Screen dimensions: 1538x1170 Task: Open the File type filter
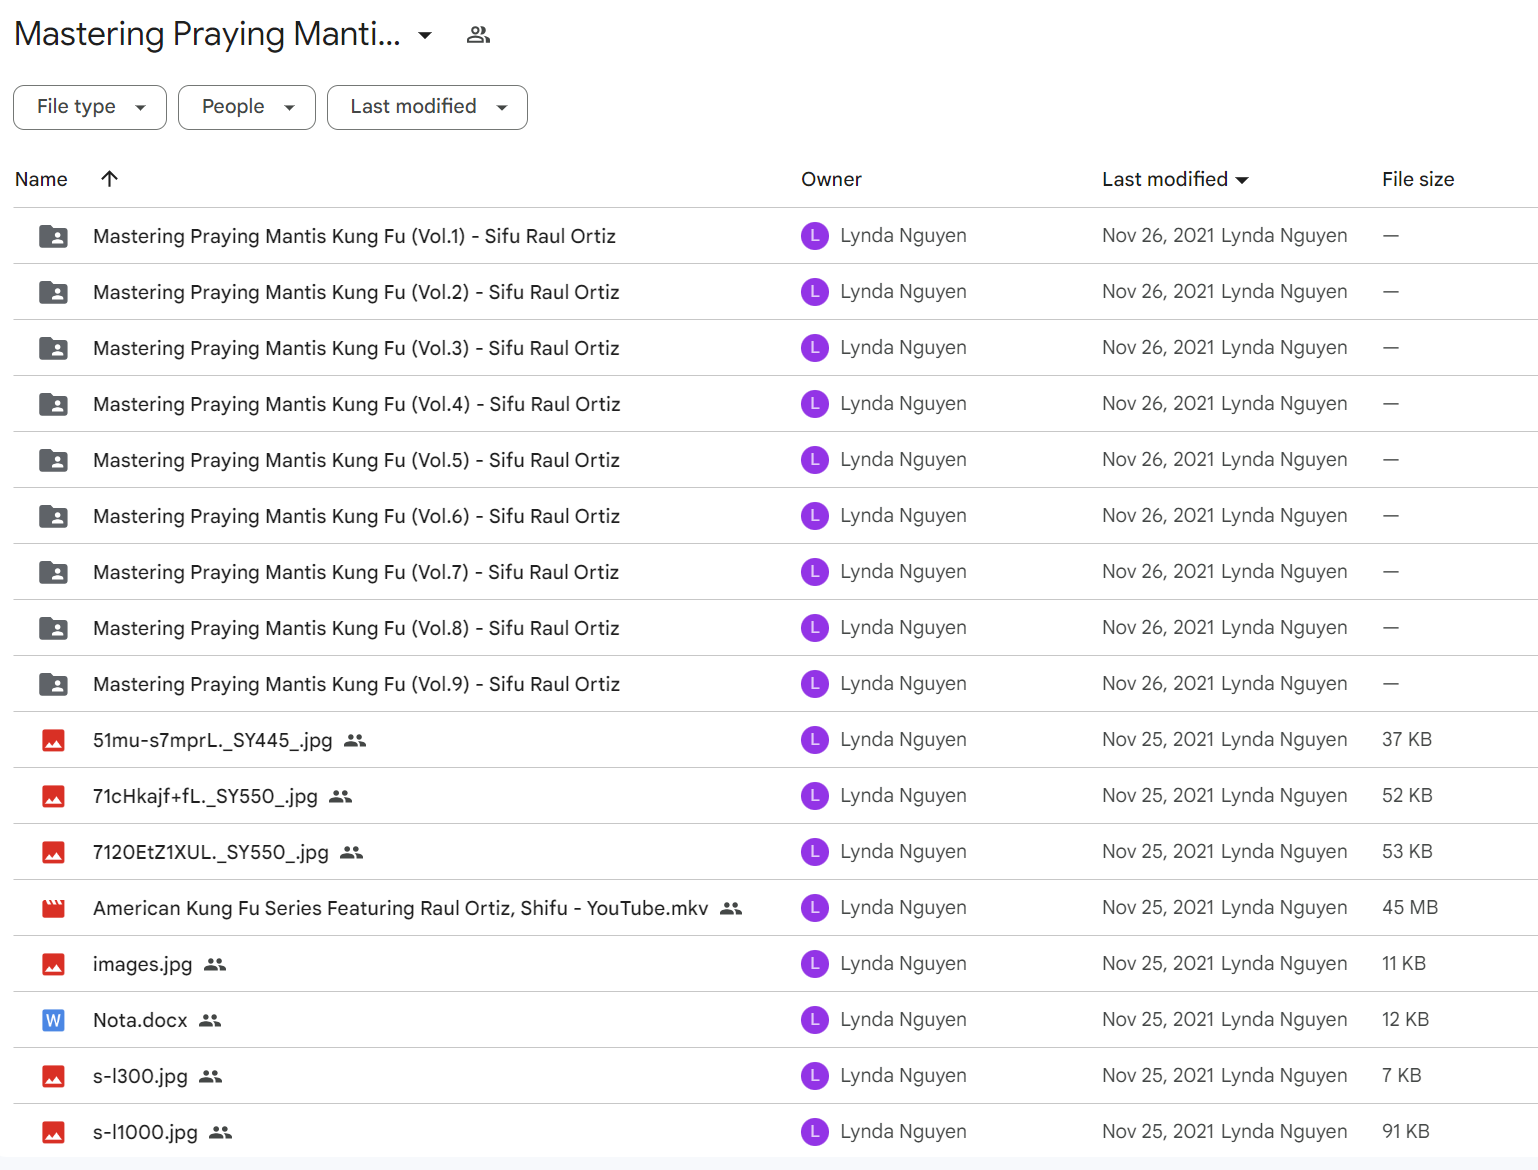(x=90, y=107)
